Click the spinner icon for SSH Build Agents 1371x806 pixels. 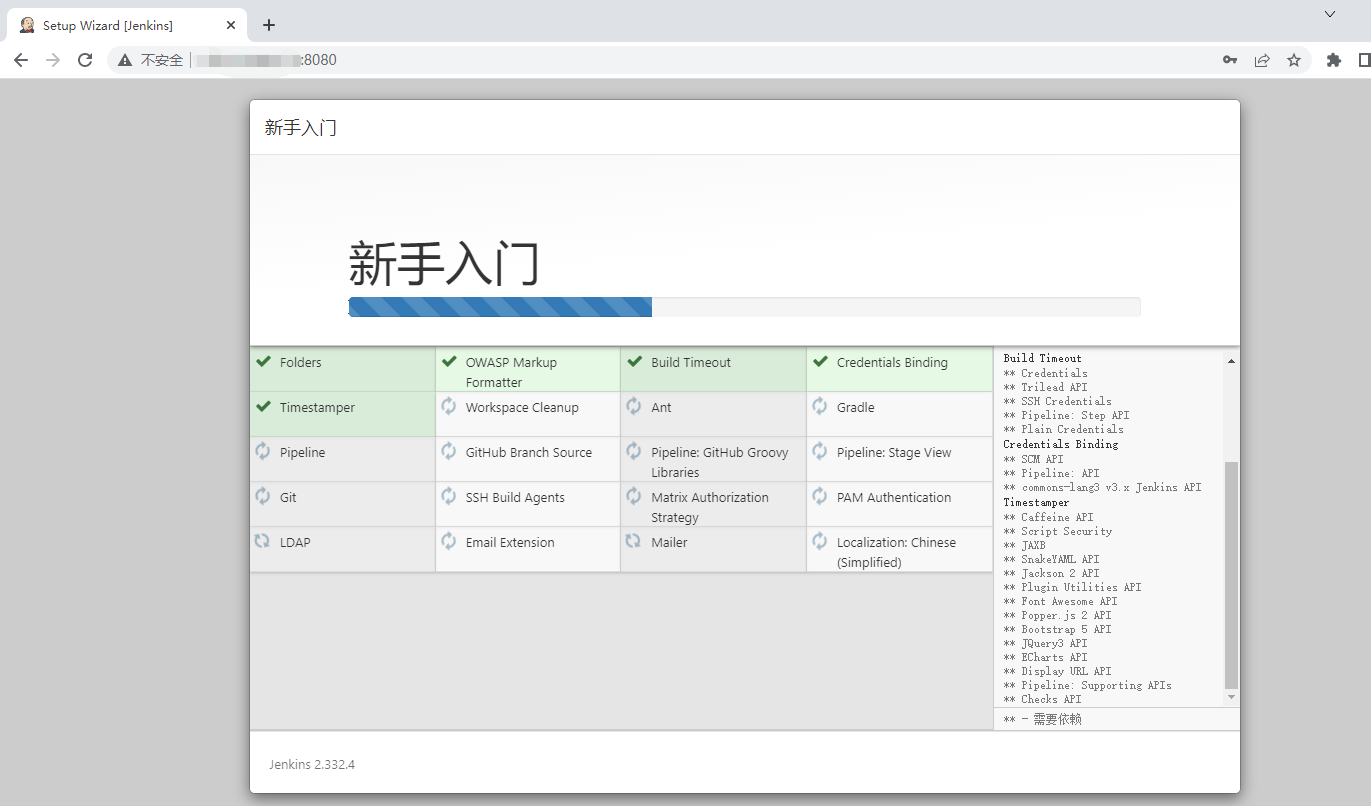coord(449,496)
